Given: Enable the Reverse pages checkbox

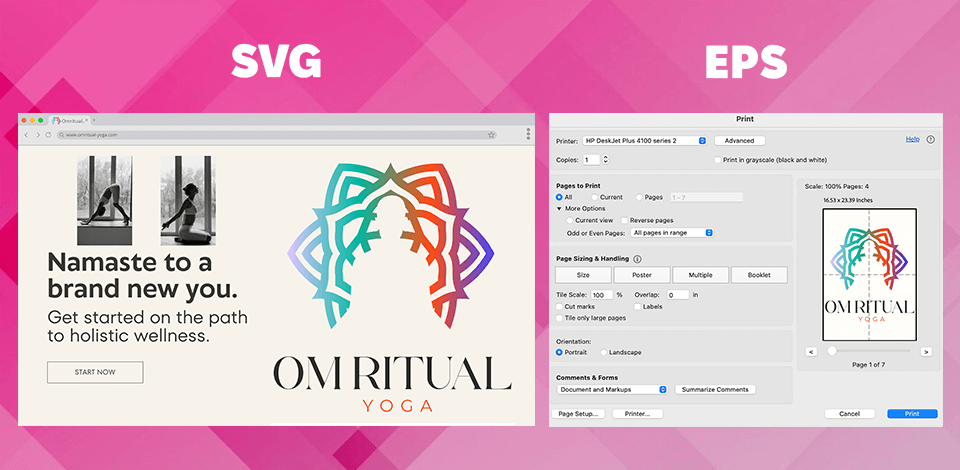Looking at the screenshot, I should pos(624,220).
